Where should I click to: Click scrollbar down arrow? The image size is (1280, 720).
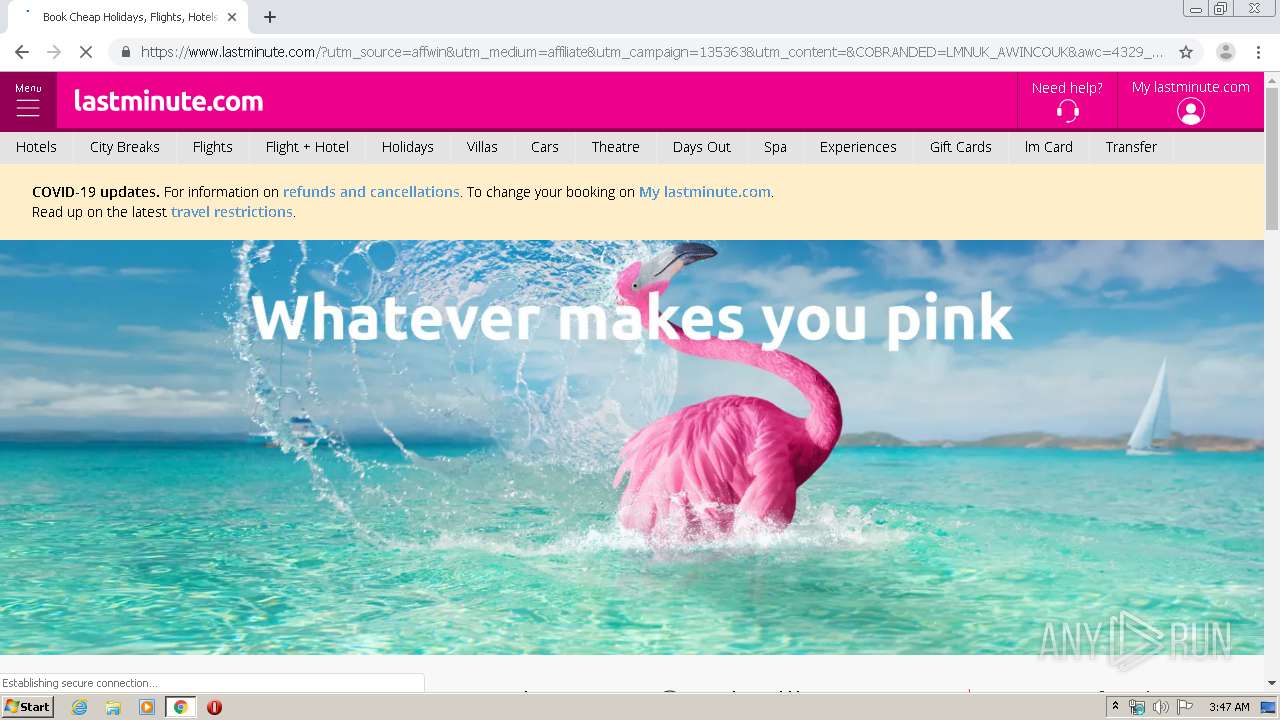point(1272,683)
